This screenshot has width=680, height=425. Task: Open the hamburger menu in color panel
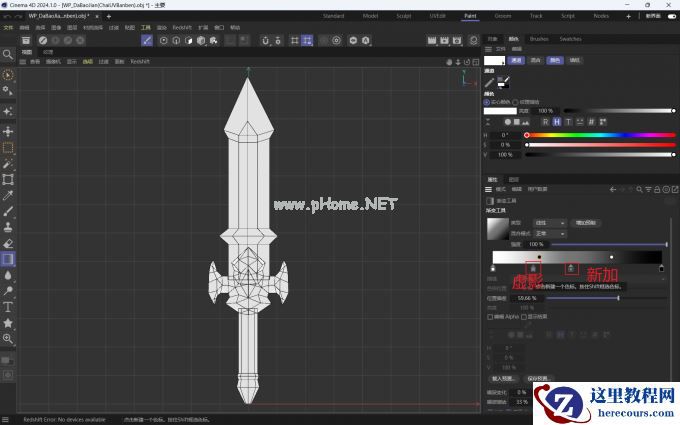point(488,49)
